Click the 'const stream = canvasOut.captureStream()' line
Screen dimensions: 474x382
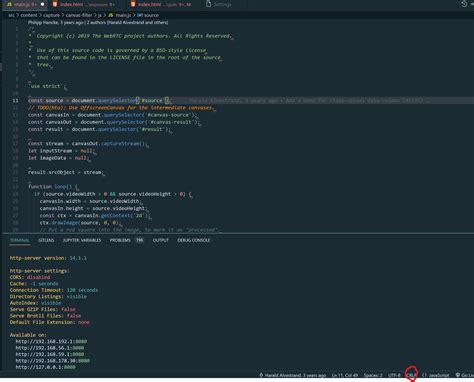coord(88,143)
